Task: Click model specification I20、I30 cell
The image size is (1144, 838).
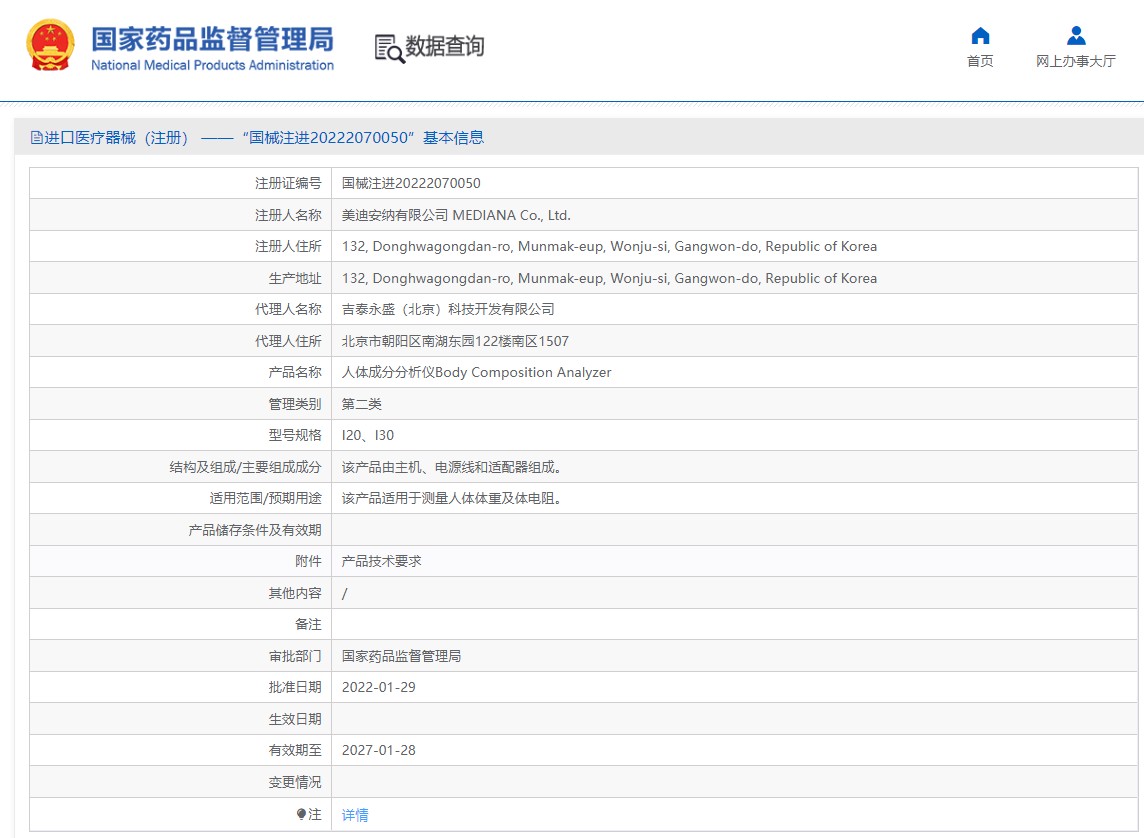Action: point(368,435)
